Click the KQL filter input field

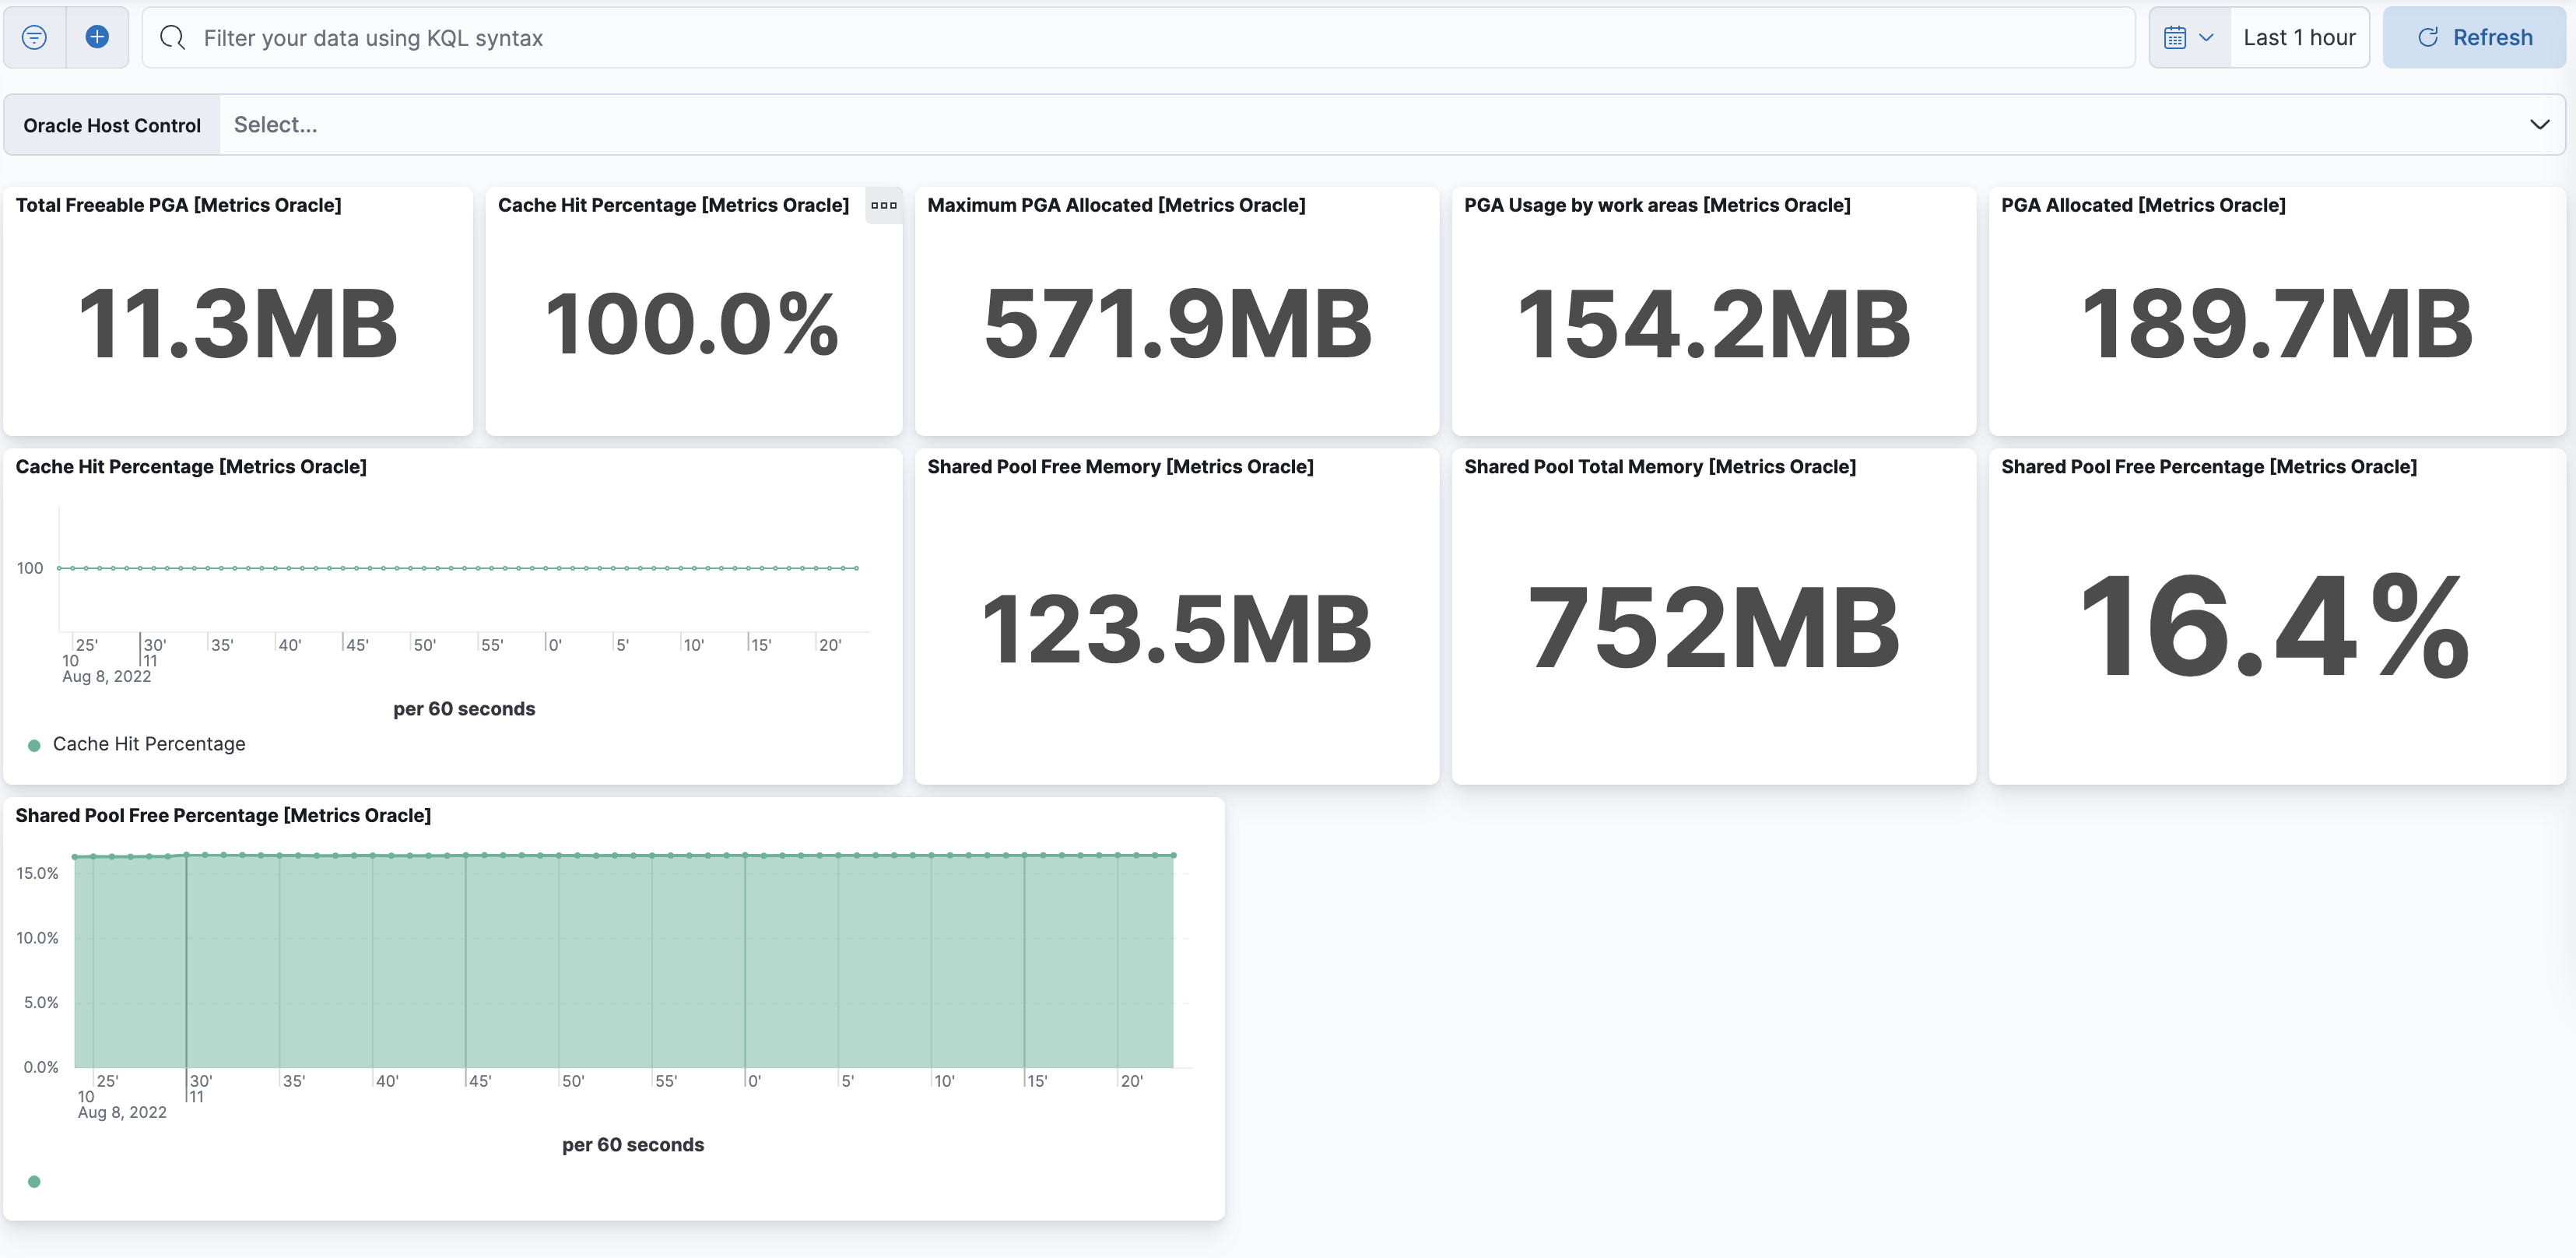1150,38
